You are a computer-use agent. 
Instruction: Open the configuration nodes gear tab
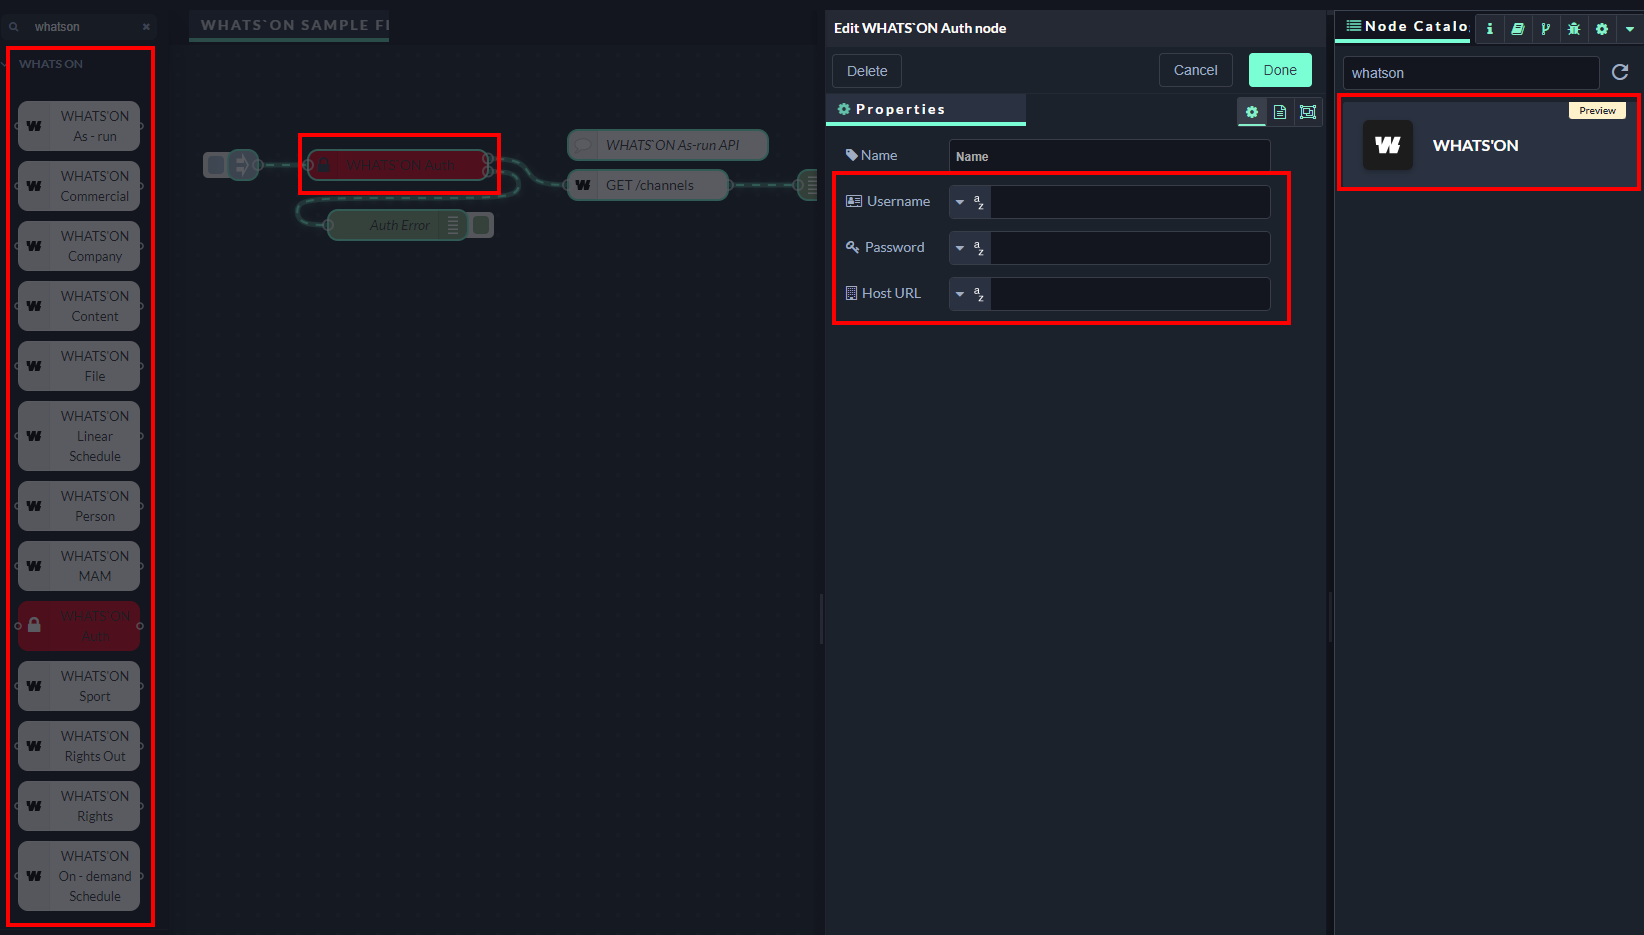tap(1601, 29)
